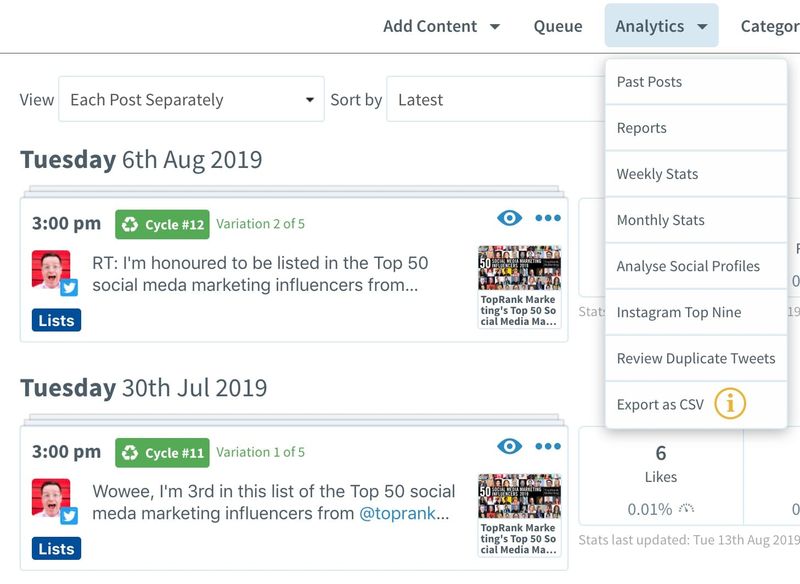Click the Variation 1 of 5 link
This screenshot has width=800, height=584.
point(260,452)
